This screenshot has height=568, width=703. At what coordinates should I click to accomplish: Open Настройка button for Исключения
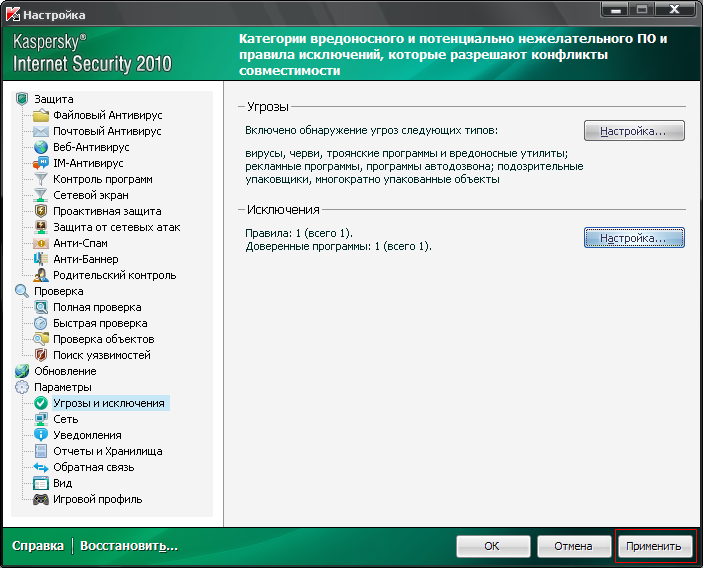click(634, 238)
